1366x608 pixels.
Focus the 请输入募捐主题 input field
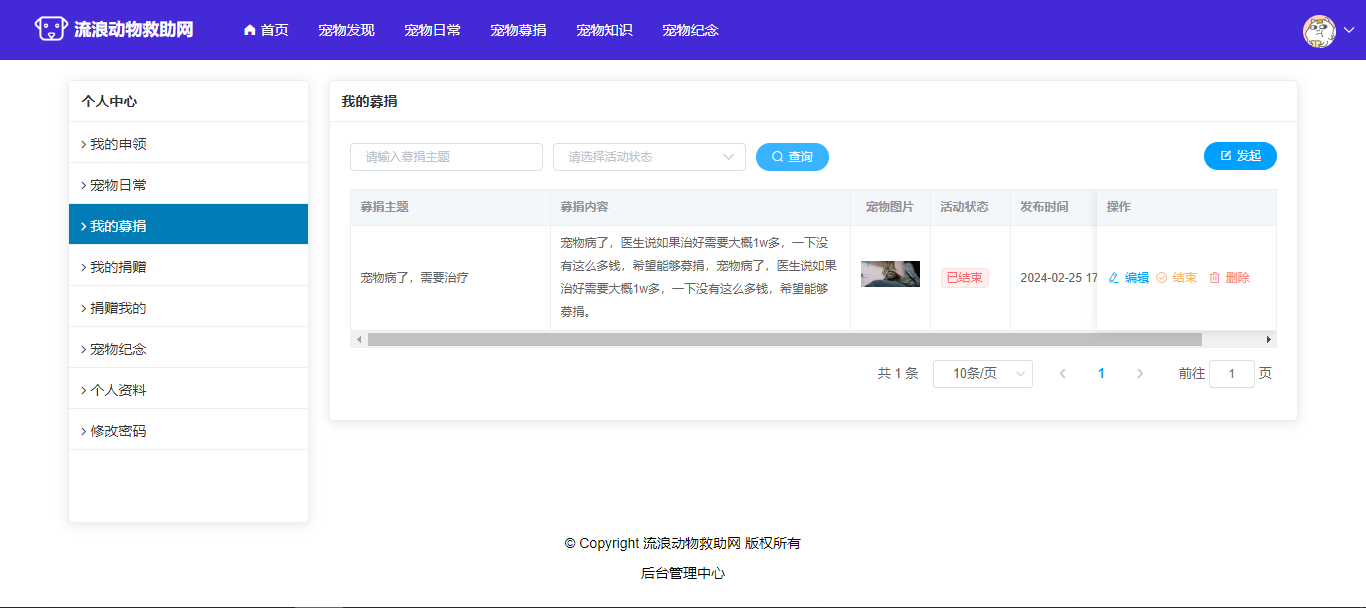click(446, 157)
